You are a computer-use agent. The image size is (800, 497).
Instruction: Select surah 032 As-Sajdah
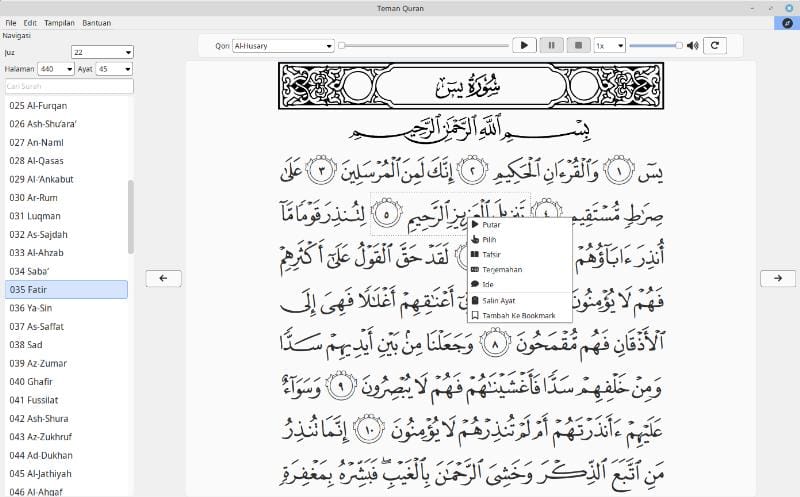pyautogui.click(x=66, y=235)
